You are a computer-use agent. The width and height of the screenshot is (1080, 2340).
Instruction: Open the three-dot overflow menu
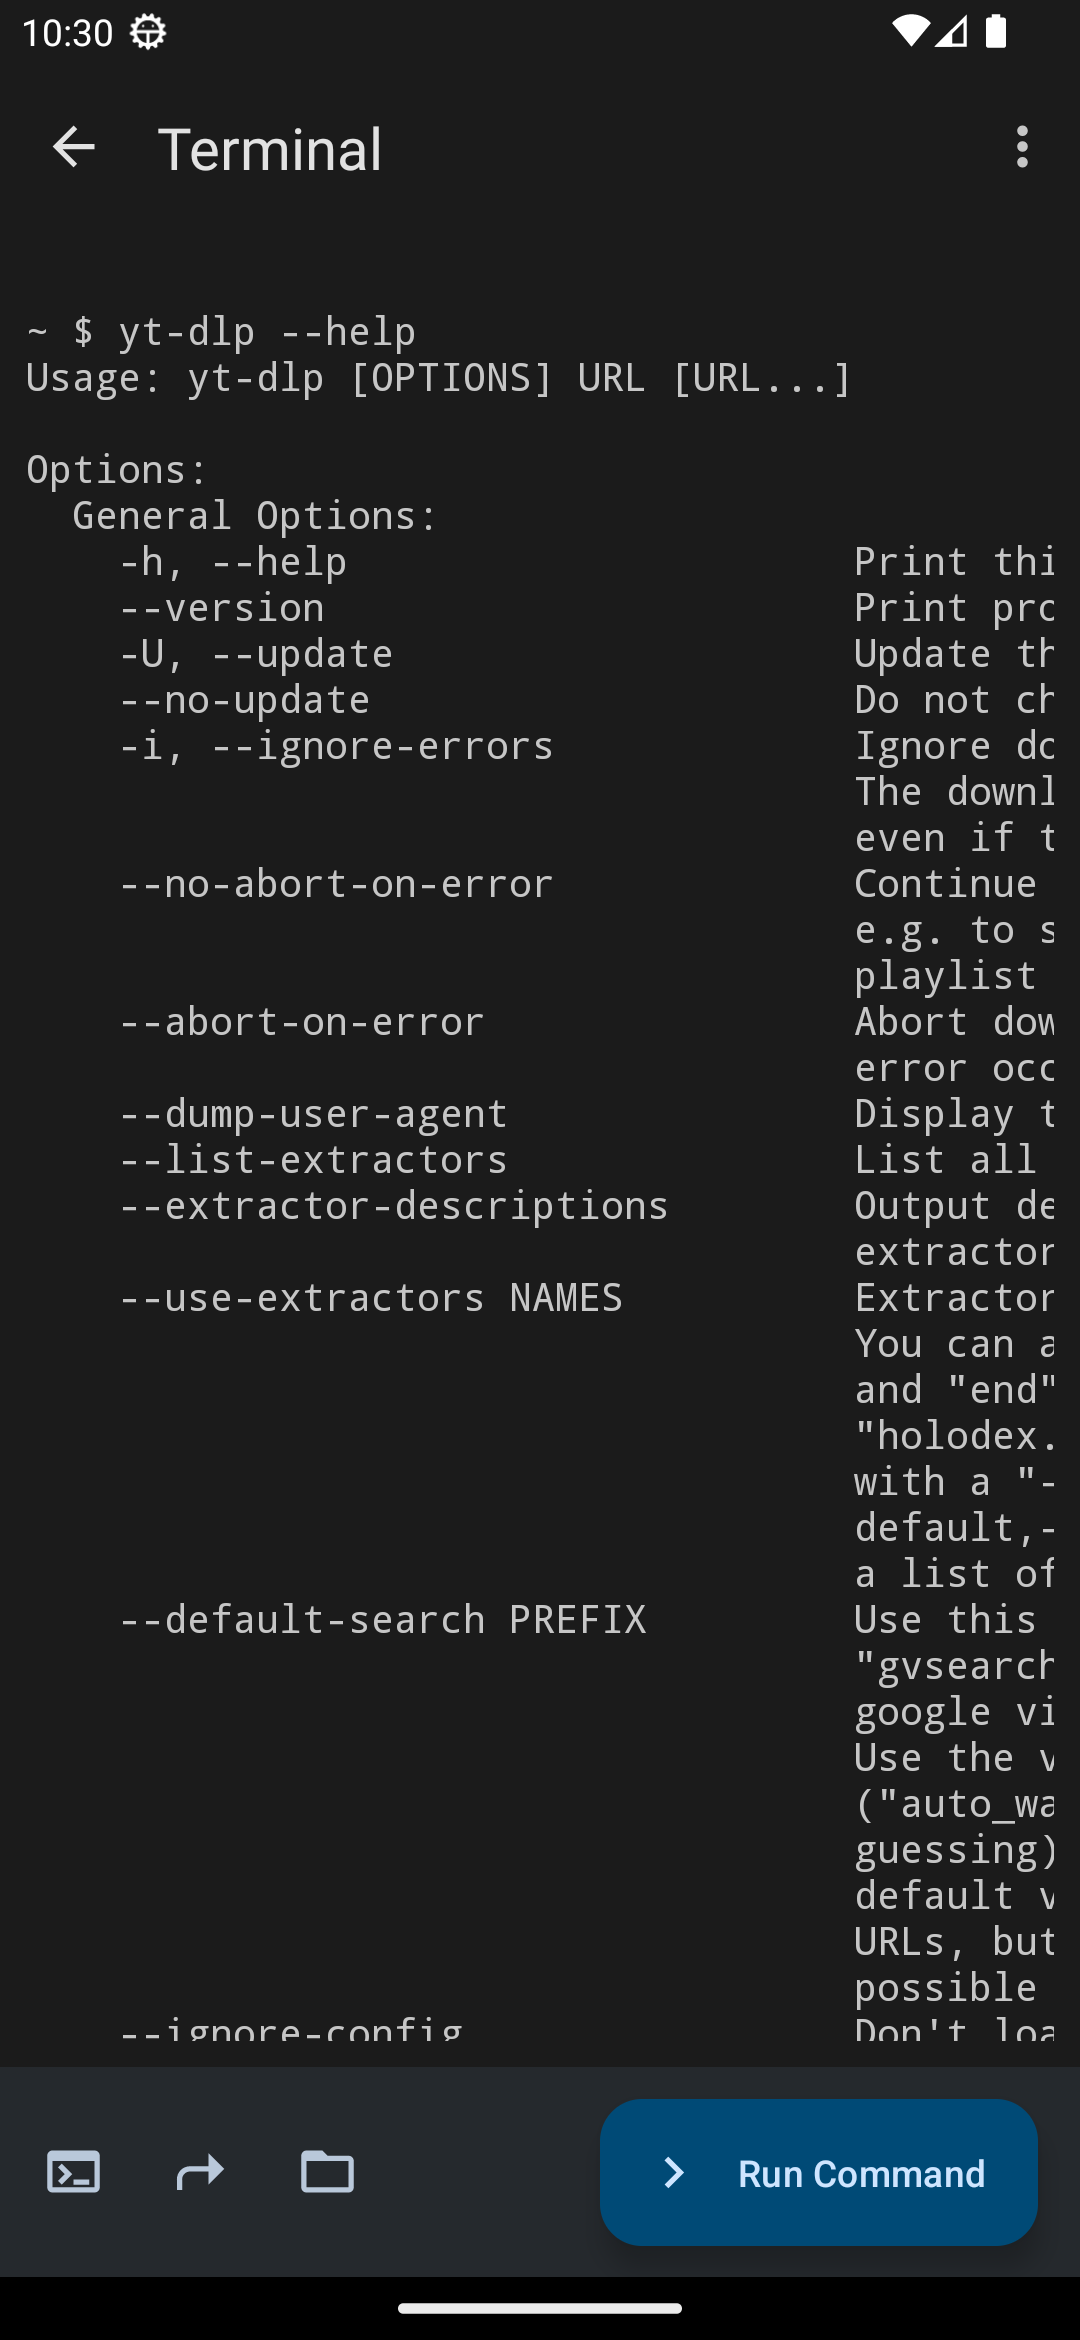tap(1022, 148)
